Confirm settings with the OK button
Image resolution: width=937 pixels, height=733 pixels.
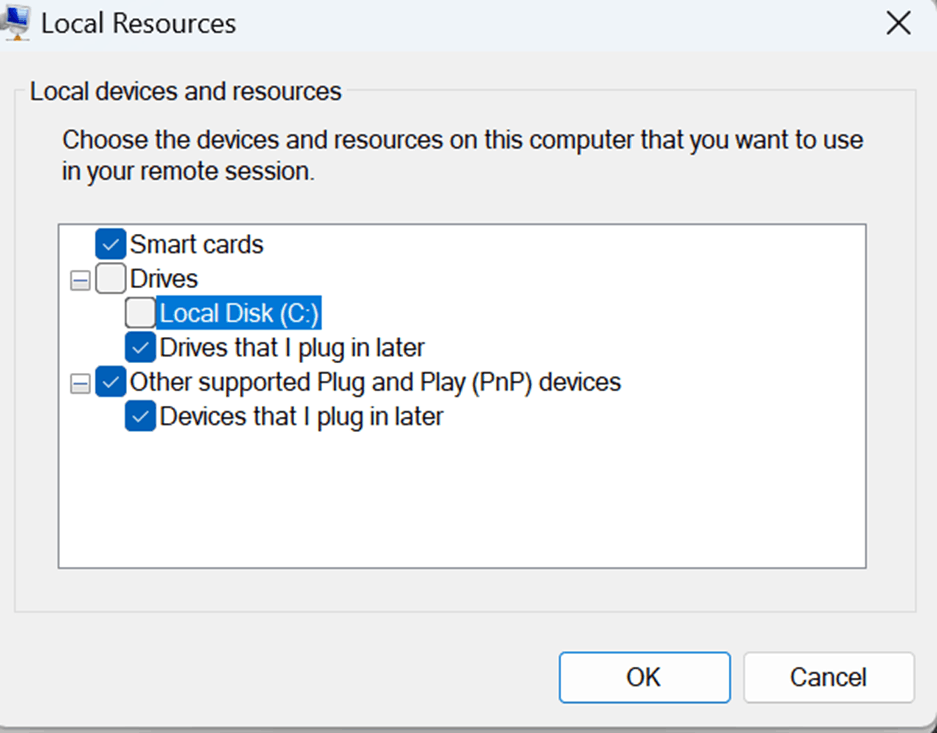pyautogui.click(x=645, y=677)
